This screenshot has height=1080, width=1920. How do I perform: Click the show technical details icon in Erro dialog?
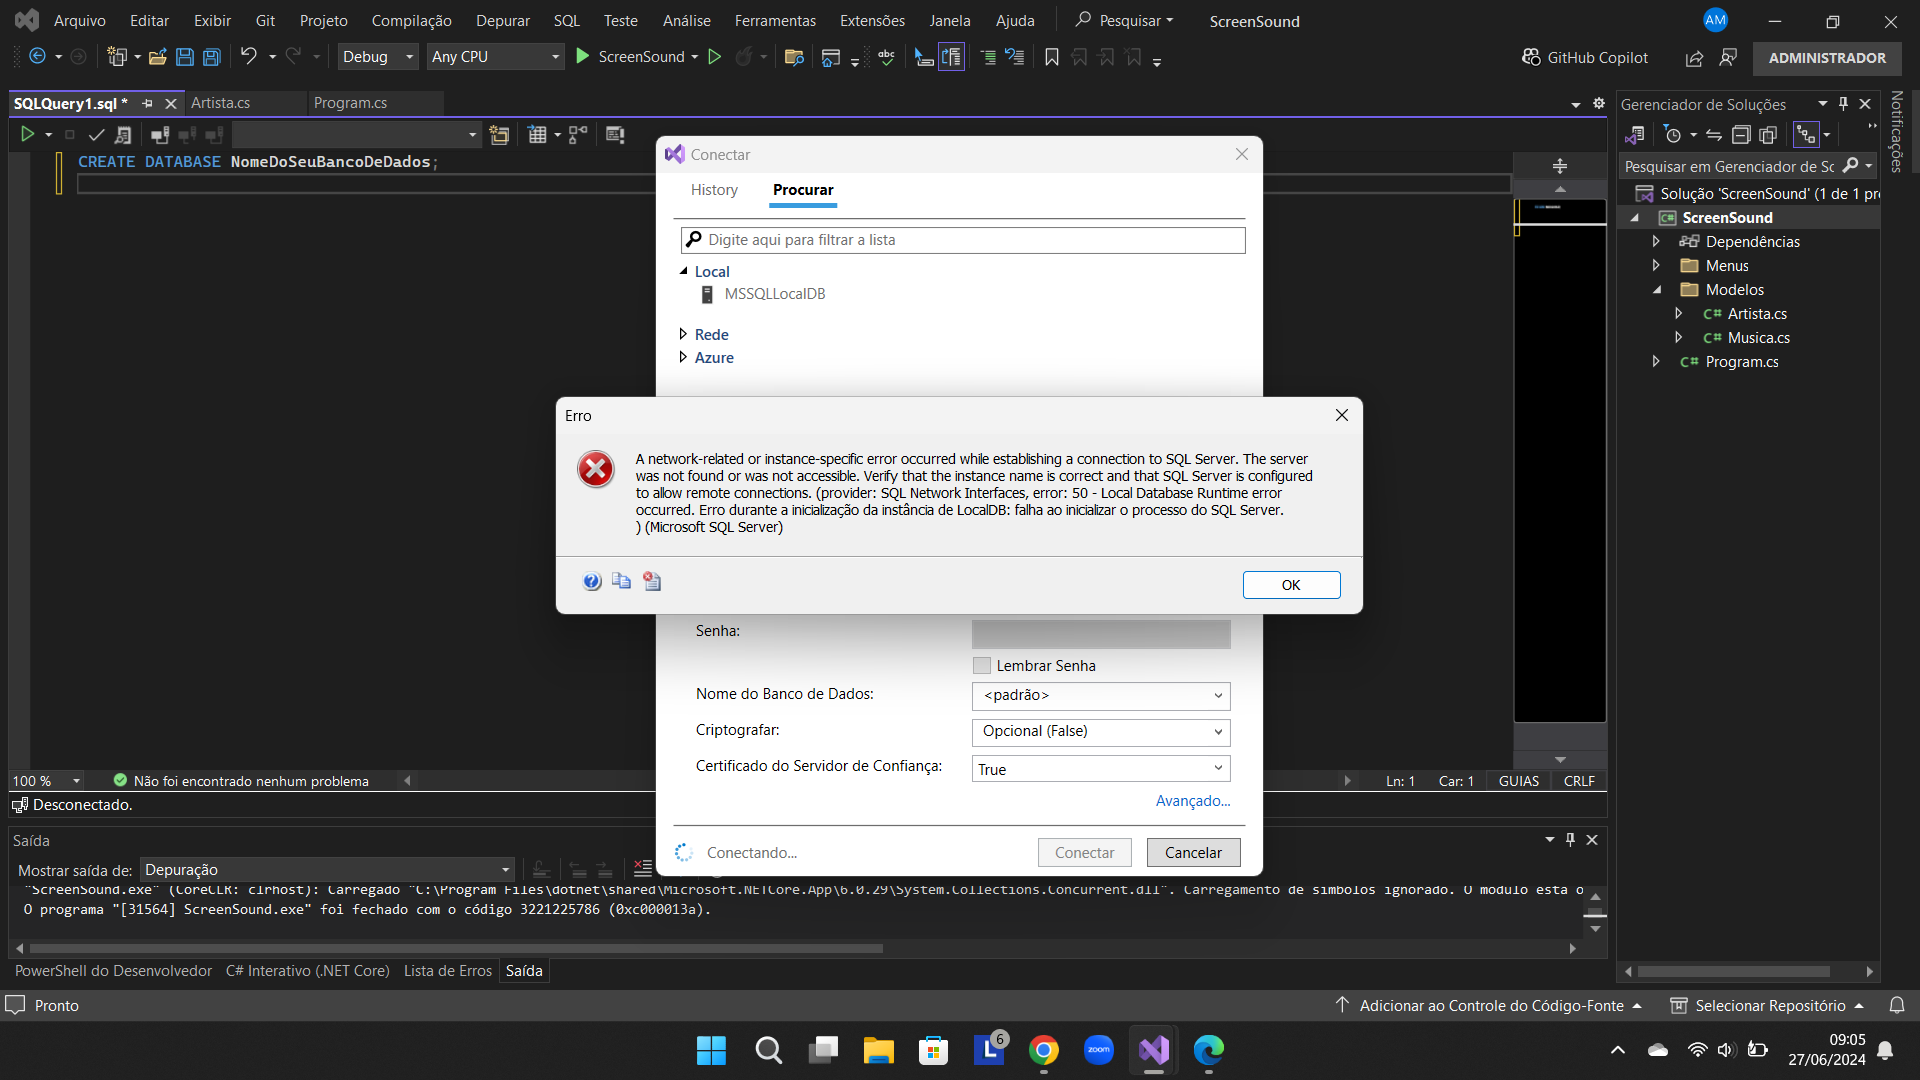[652, 581]
